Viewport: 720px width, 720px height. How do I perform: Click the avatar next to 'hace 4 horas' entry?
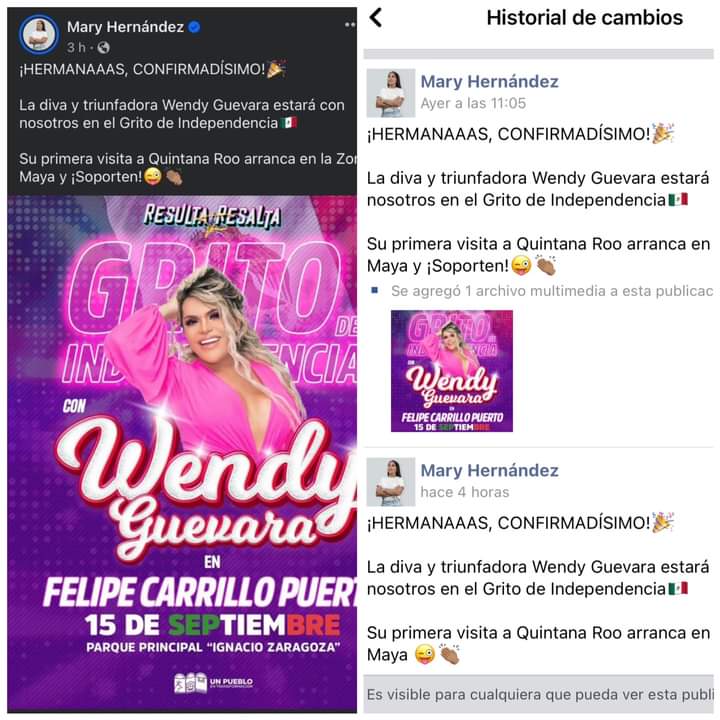point(391,482)
